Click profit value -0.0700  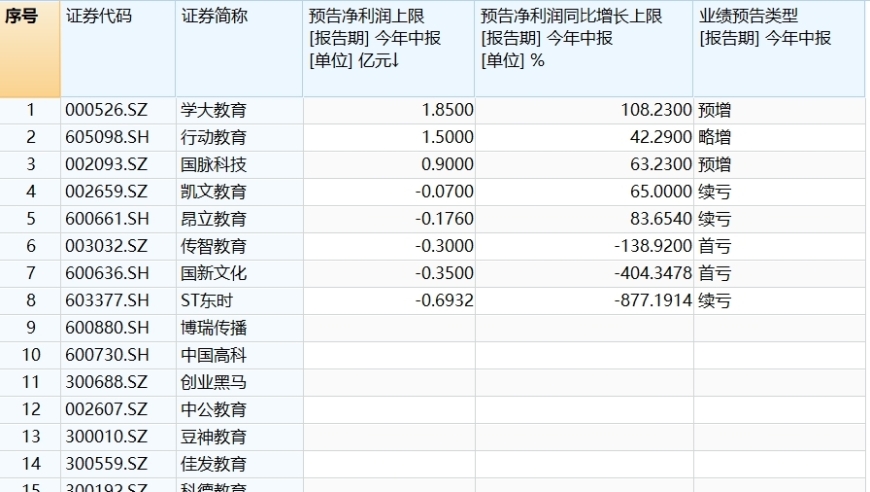click(x=444, y=191)
